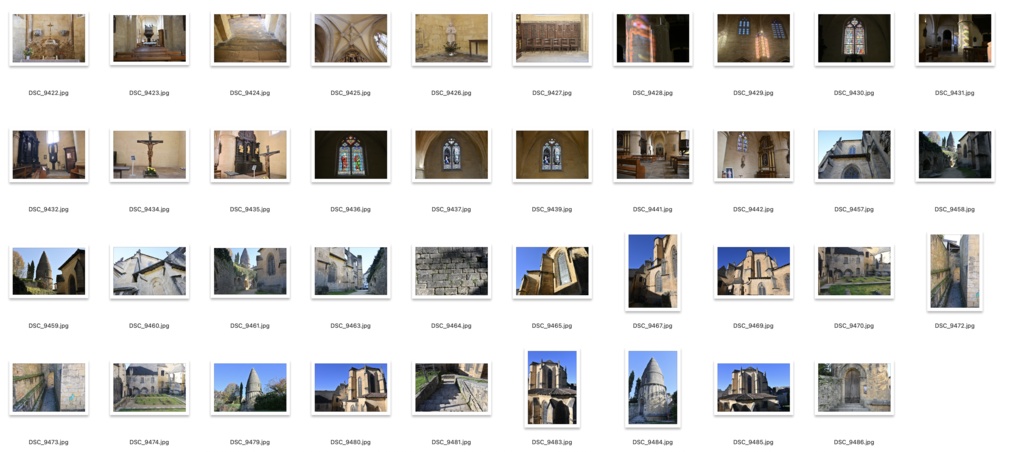Select the DSC_9470.jpg thumbnail
The width and height of the screenshot is (1024, 452).
(x=854, y=271)
